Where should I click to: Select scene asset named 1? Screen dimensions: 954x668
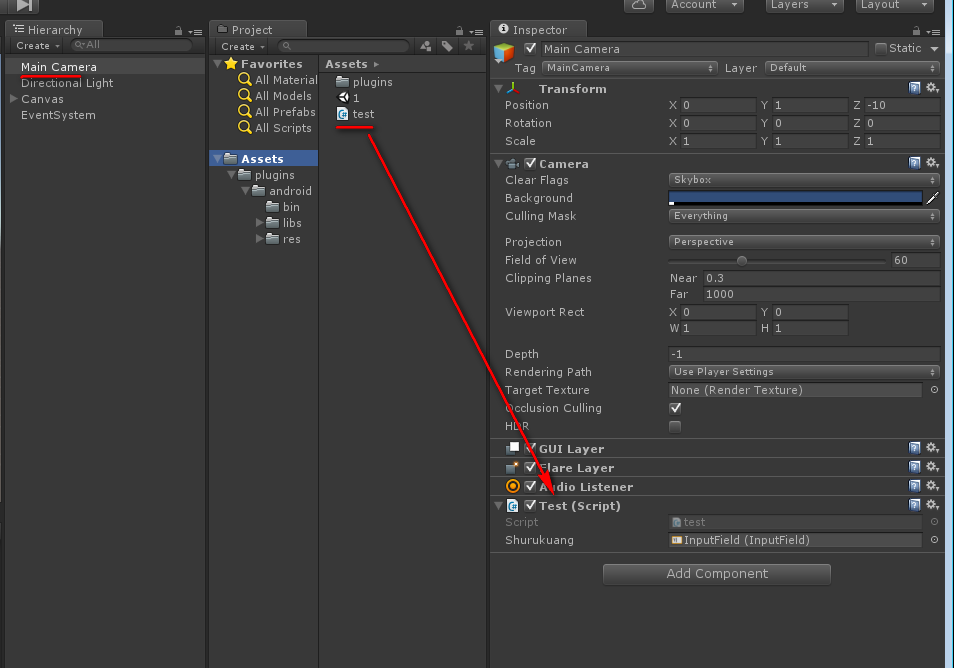coord(348,97)
